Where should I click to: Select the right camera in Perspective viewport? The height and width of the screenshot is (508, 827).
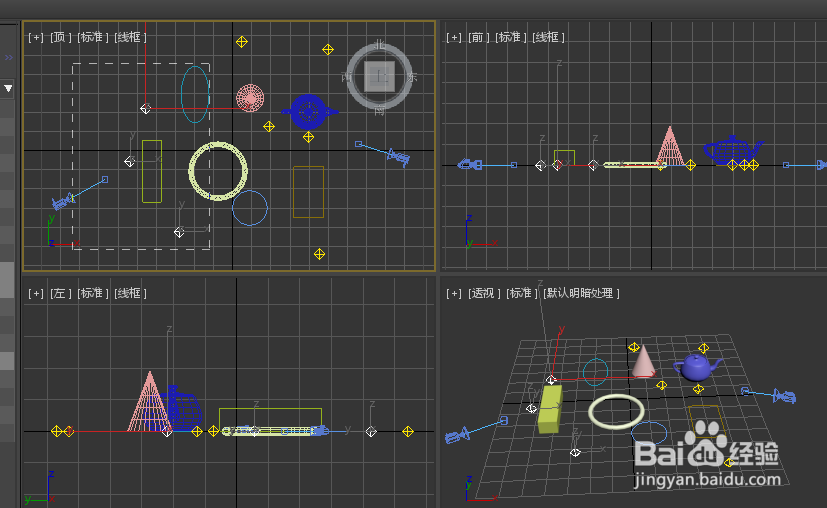tap(784, 396)
